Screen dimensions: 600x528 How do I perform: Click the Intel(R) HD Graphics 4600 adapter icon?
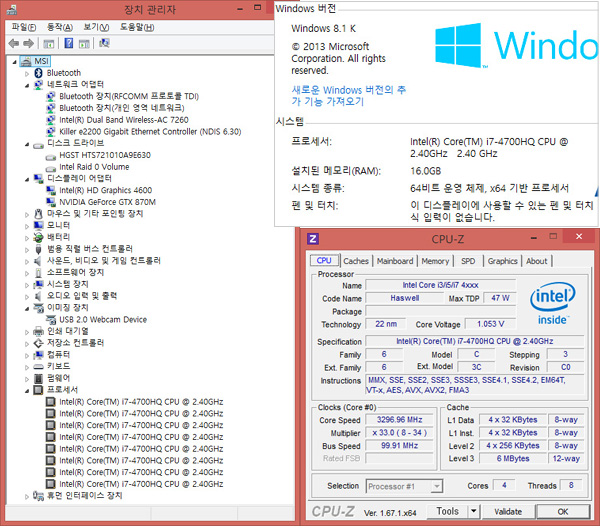pos(51,190)
